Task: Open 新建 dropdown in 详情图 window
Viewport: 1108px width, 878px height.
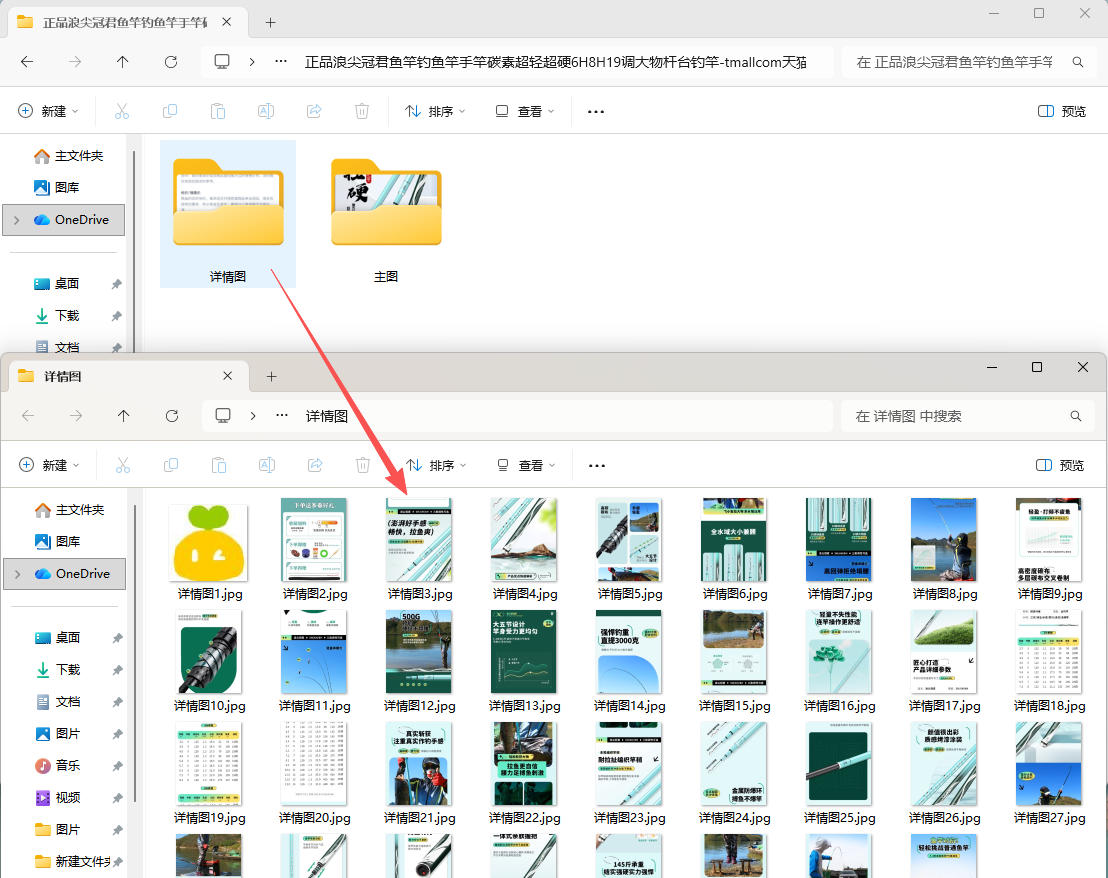Action: [49, 465]
